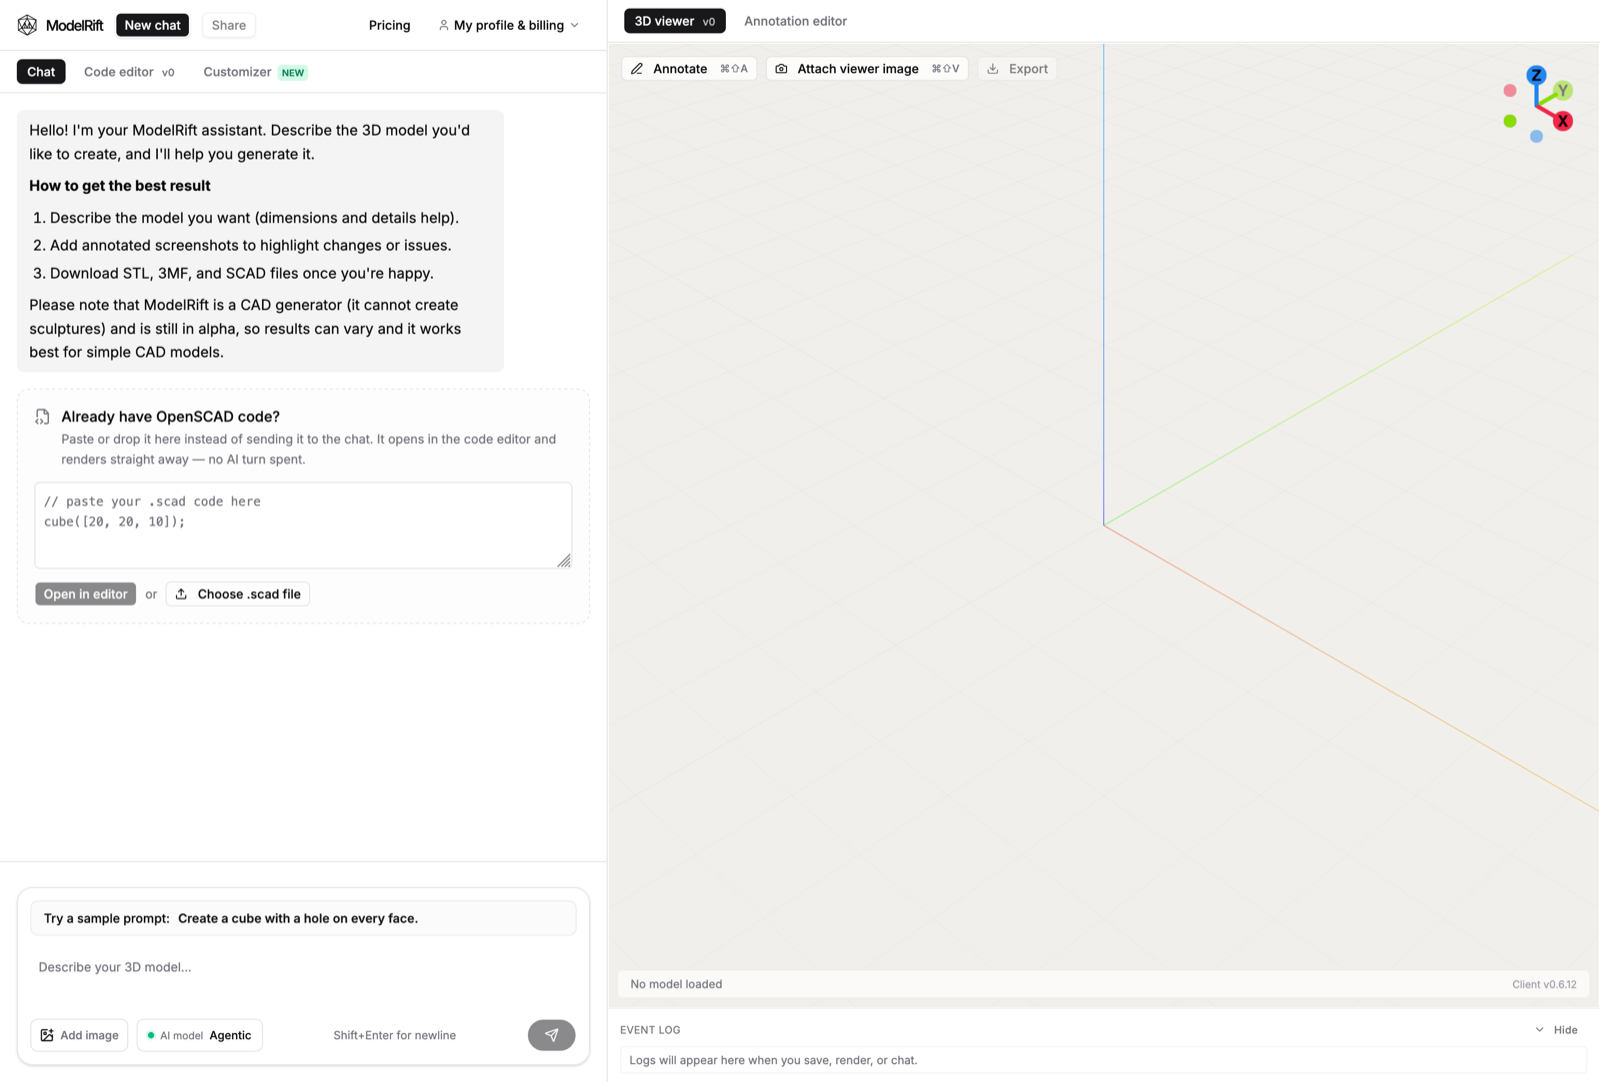Open the Code editor tab

pos(129,72)
